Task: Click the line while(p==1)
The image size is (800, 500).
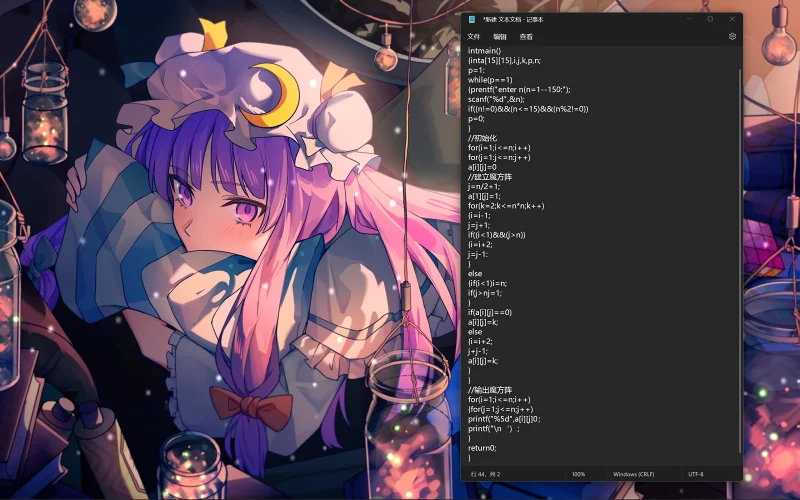Action: tap(490, 80)
